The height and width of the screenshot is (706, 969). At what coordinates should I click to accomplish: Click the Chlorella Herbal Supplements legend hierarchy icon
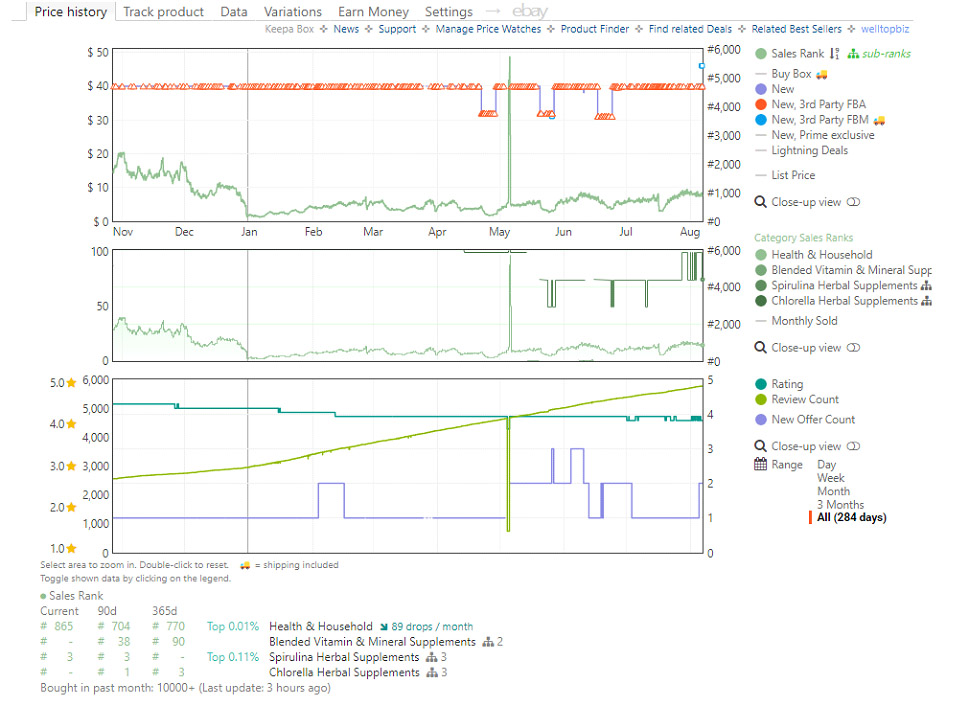[x=926, y=301]
